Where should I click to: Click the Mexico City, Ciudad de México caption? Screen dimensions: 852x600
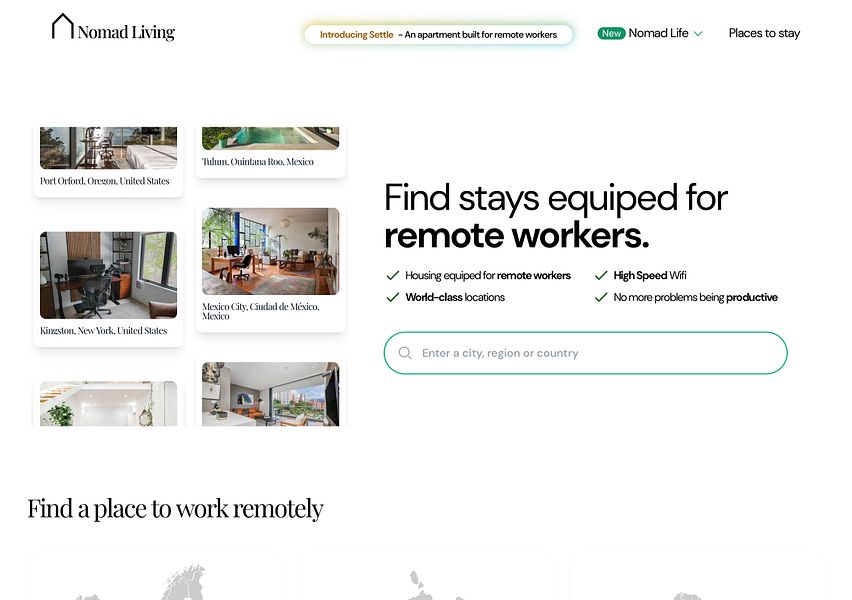261,311
